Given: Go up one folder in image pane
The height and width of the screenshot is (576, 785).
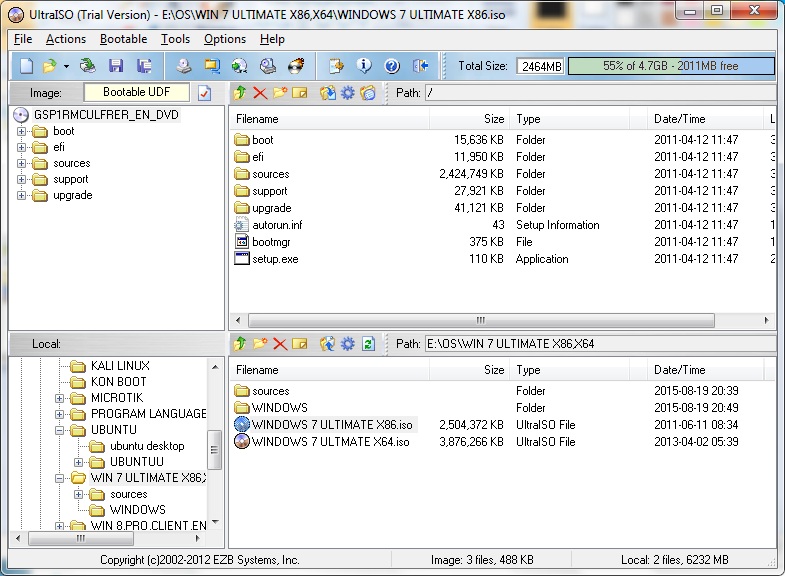Looking at the screenshot, I should [x=240, y=93].
